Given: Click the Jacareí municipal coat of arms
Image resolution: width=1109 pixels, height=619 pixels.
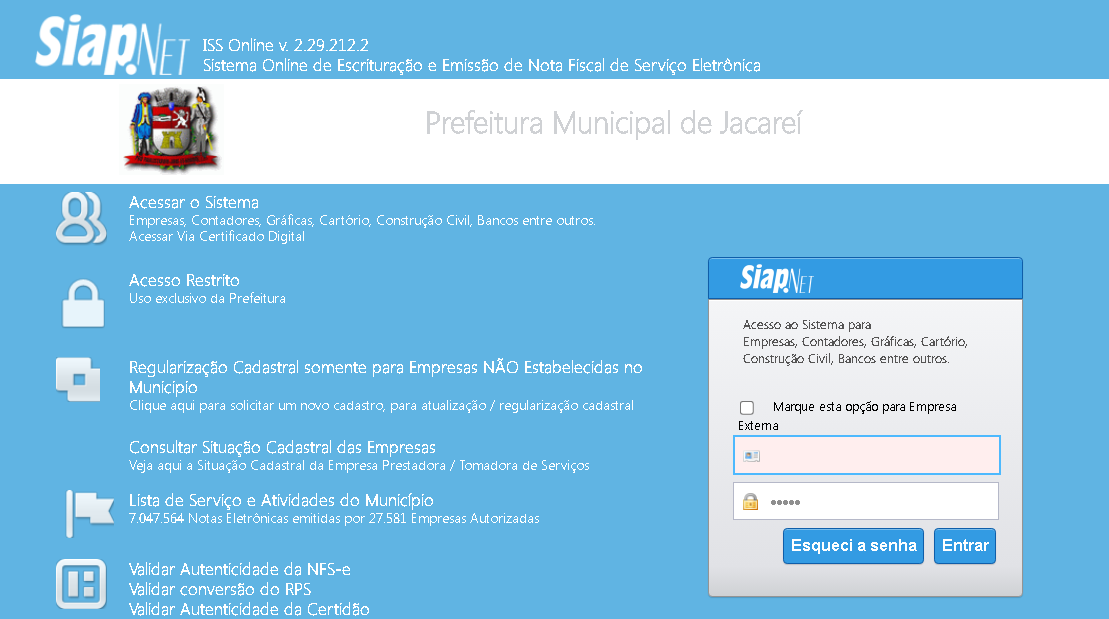Looking at the screenshot, I should 172,128.
